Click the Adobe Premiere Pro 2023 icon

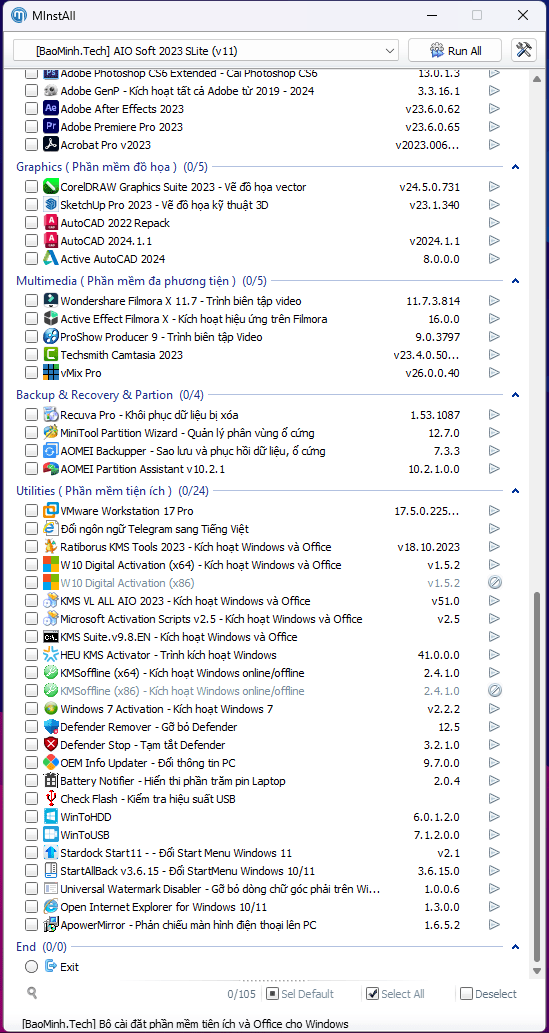[51, 126]
